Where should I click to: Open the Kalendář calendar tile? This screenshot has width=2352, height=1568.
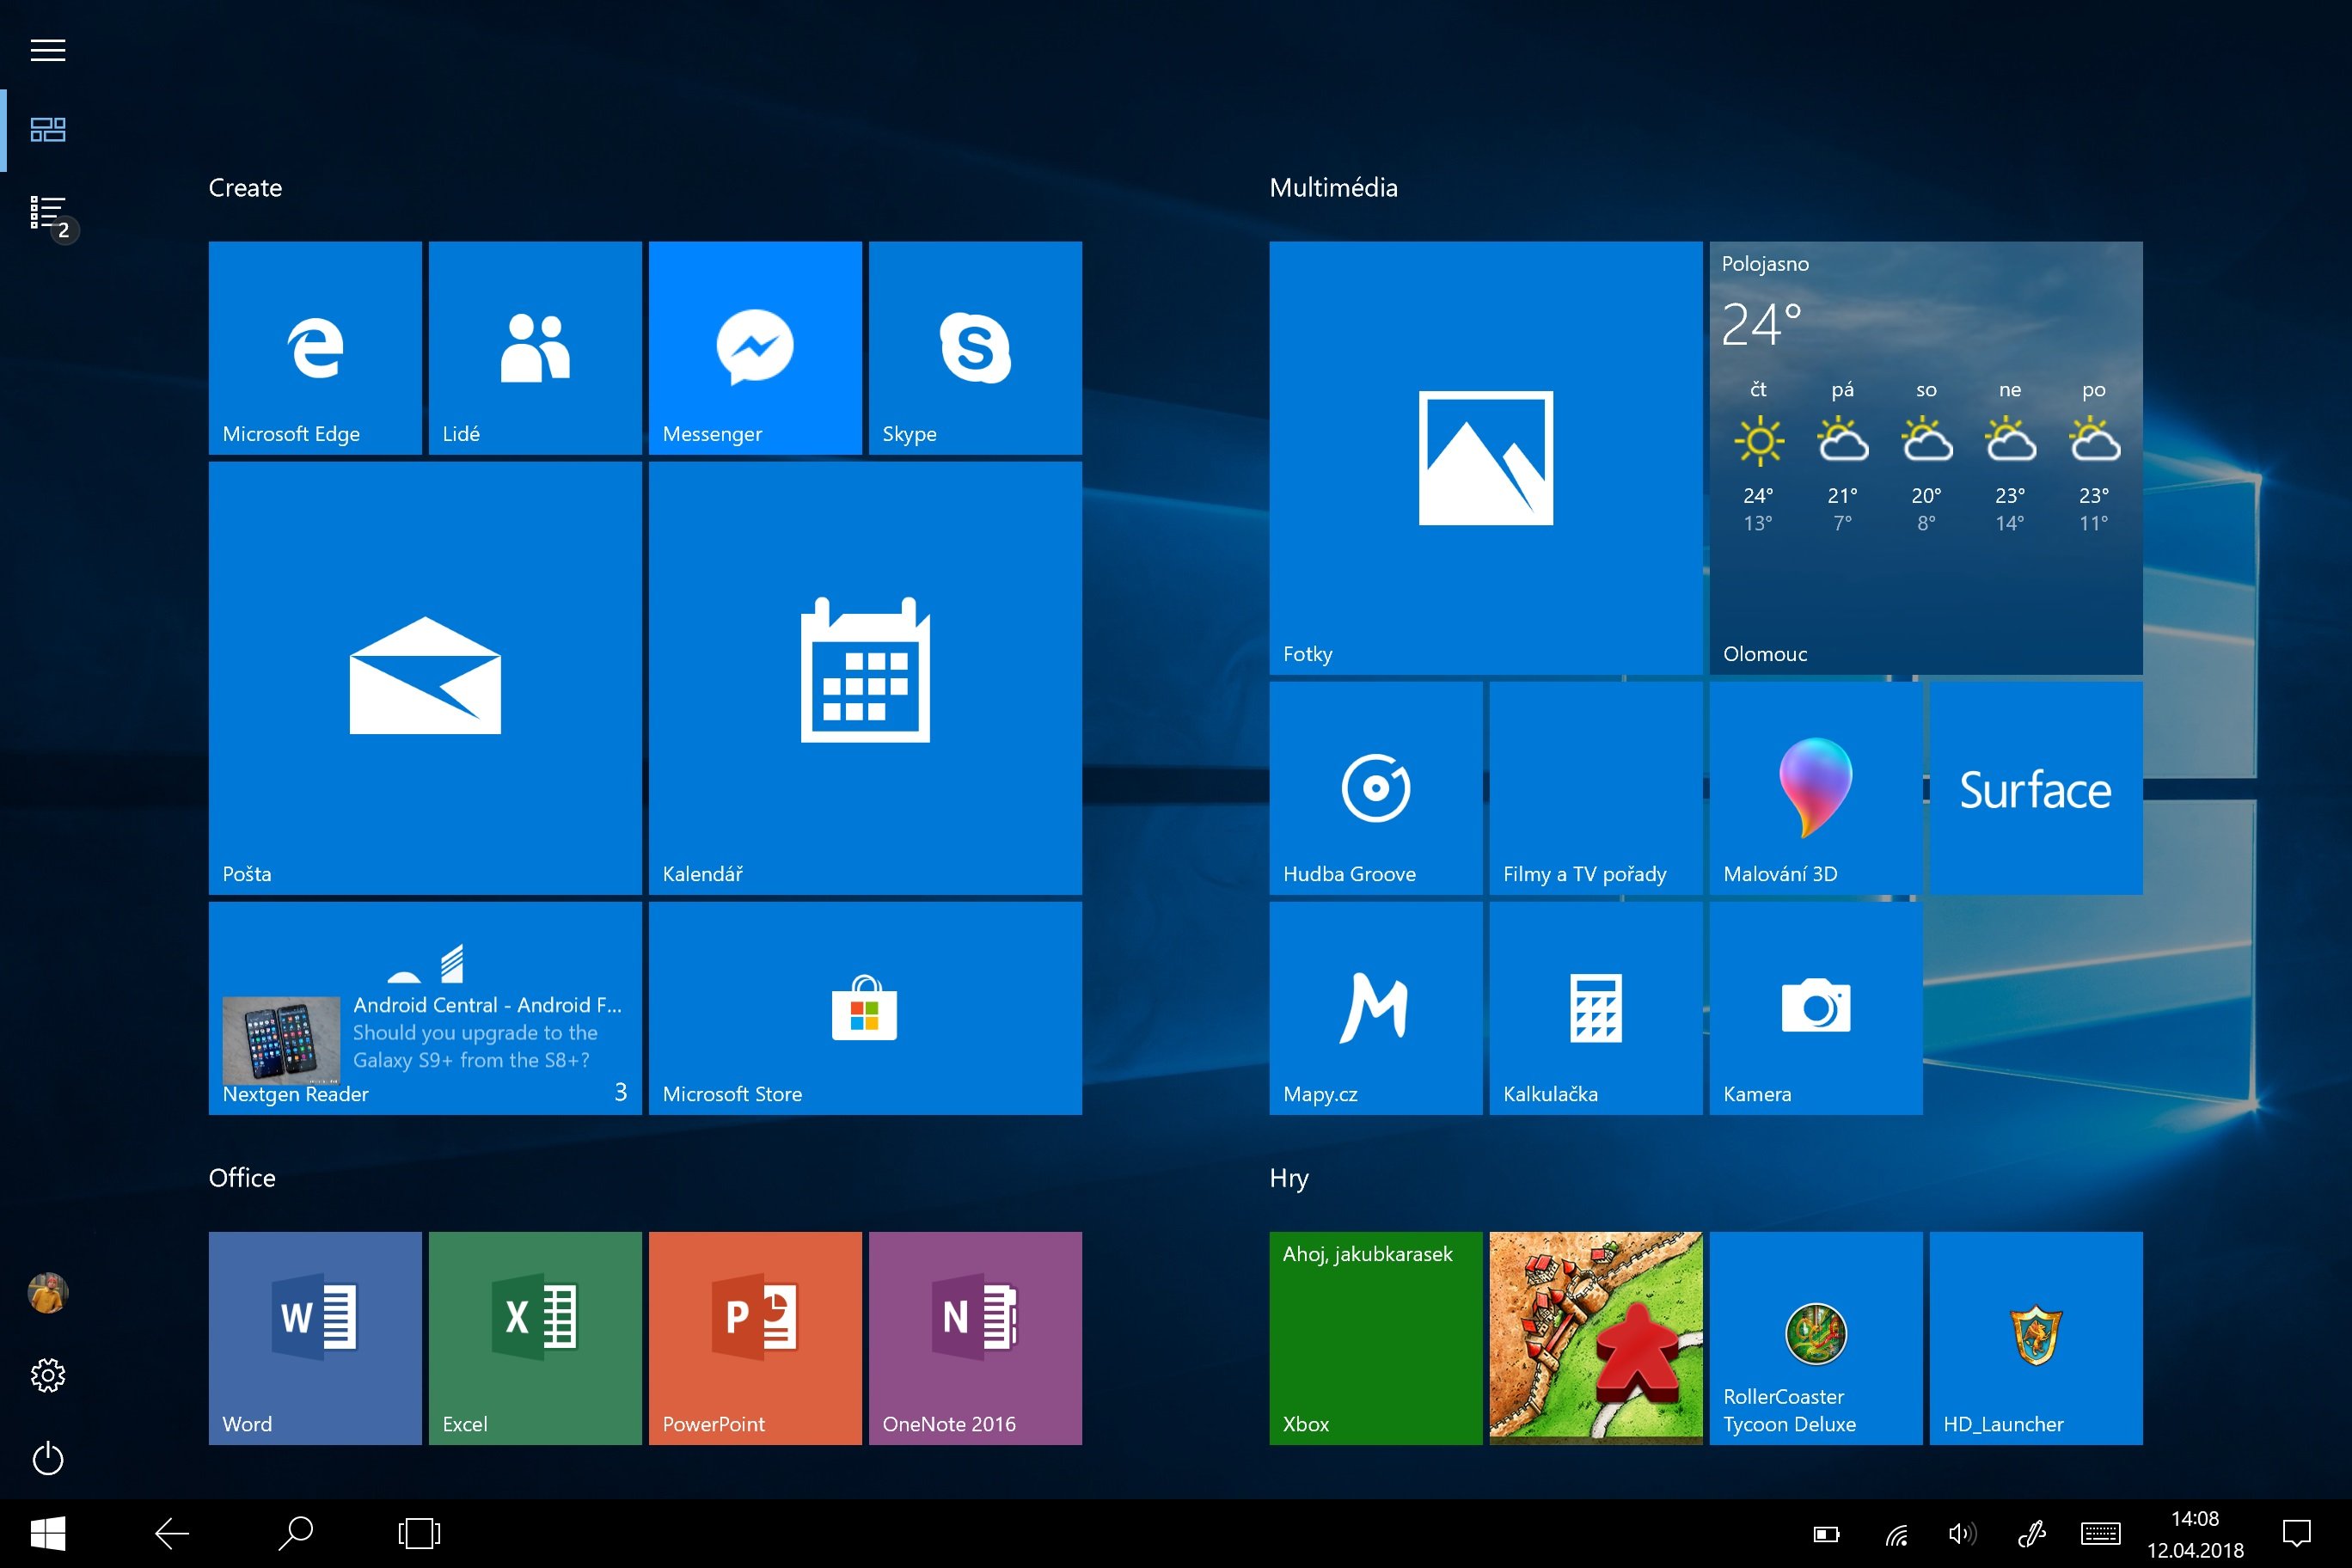[865, 678]
